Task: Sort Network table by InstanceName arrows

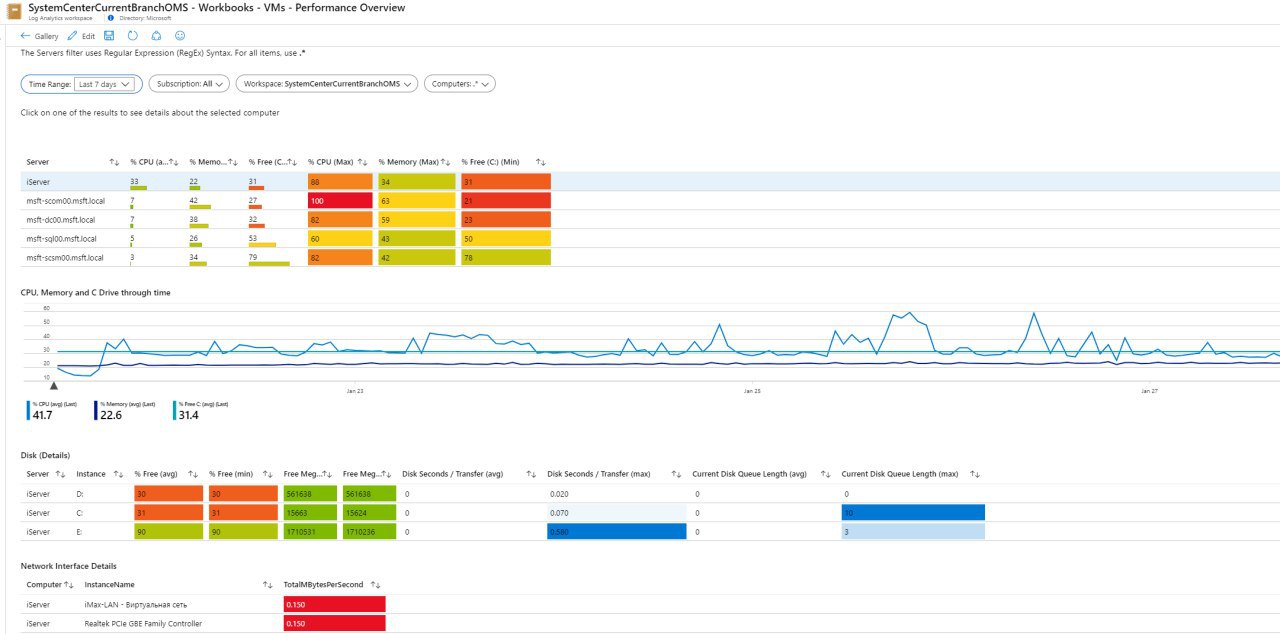Action: pyautogui.click(x=267, y=585)
